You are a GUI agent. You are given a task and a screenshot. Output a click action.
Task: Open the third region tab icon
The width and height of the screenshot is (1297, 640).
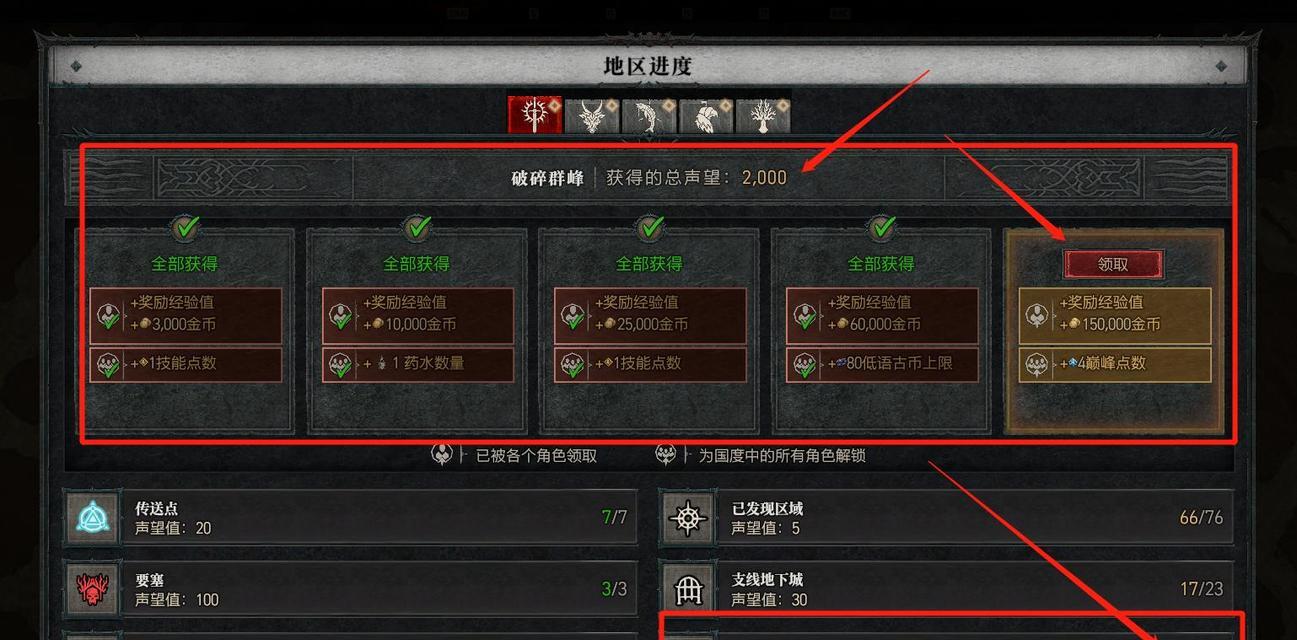648,115
